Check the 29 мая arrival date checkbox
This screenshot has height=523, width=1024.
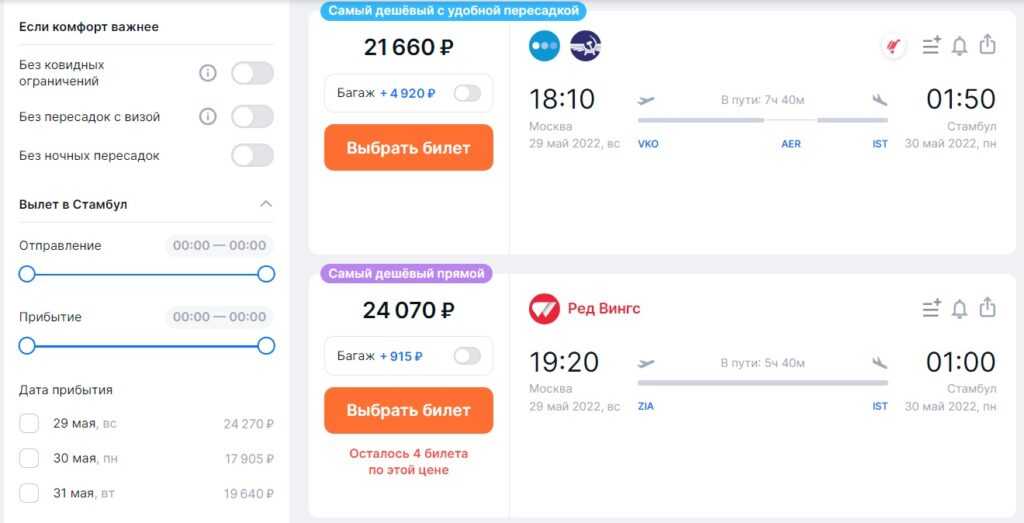[30, 423]
